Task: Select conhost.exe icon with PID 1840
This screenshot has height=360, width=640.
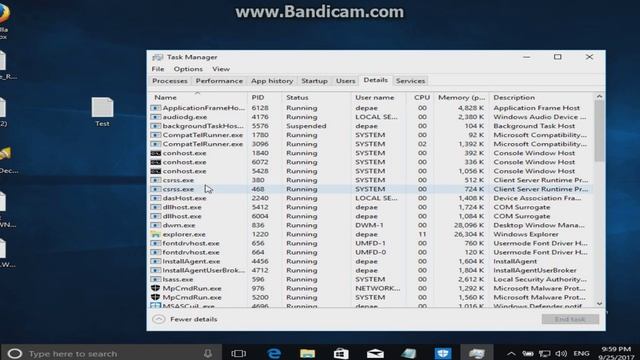Action: 156,153
